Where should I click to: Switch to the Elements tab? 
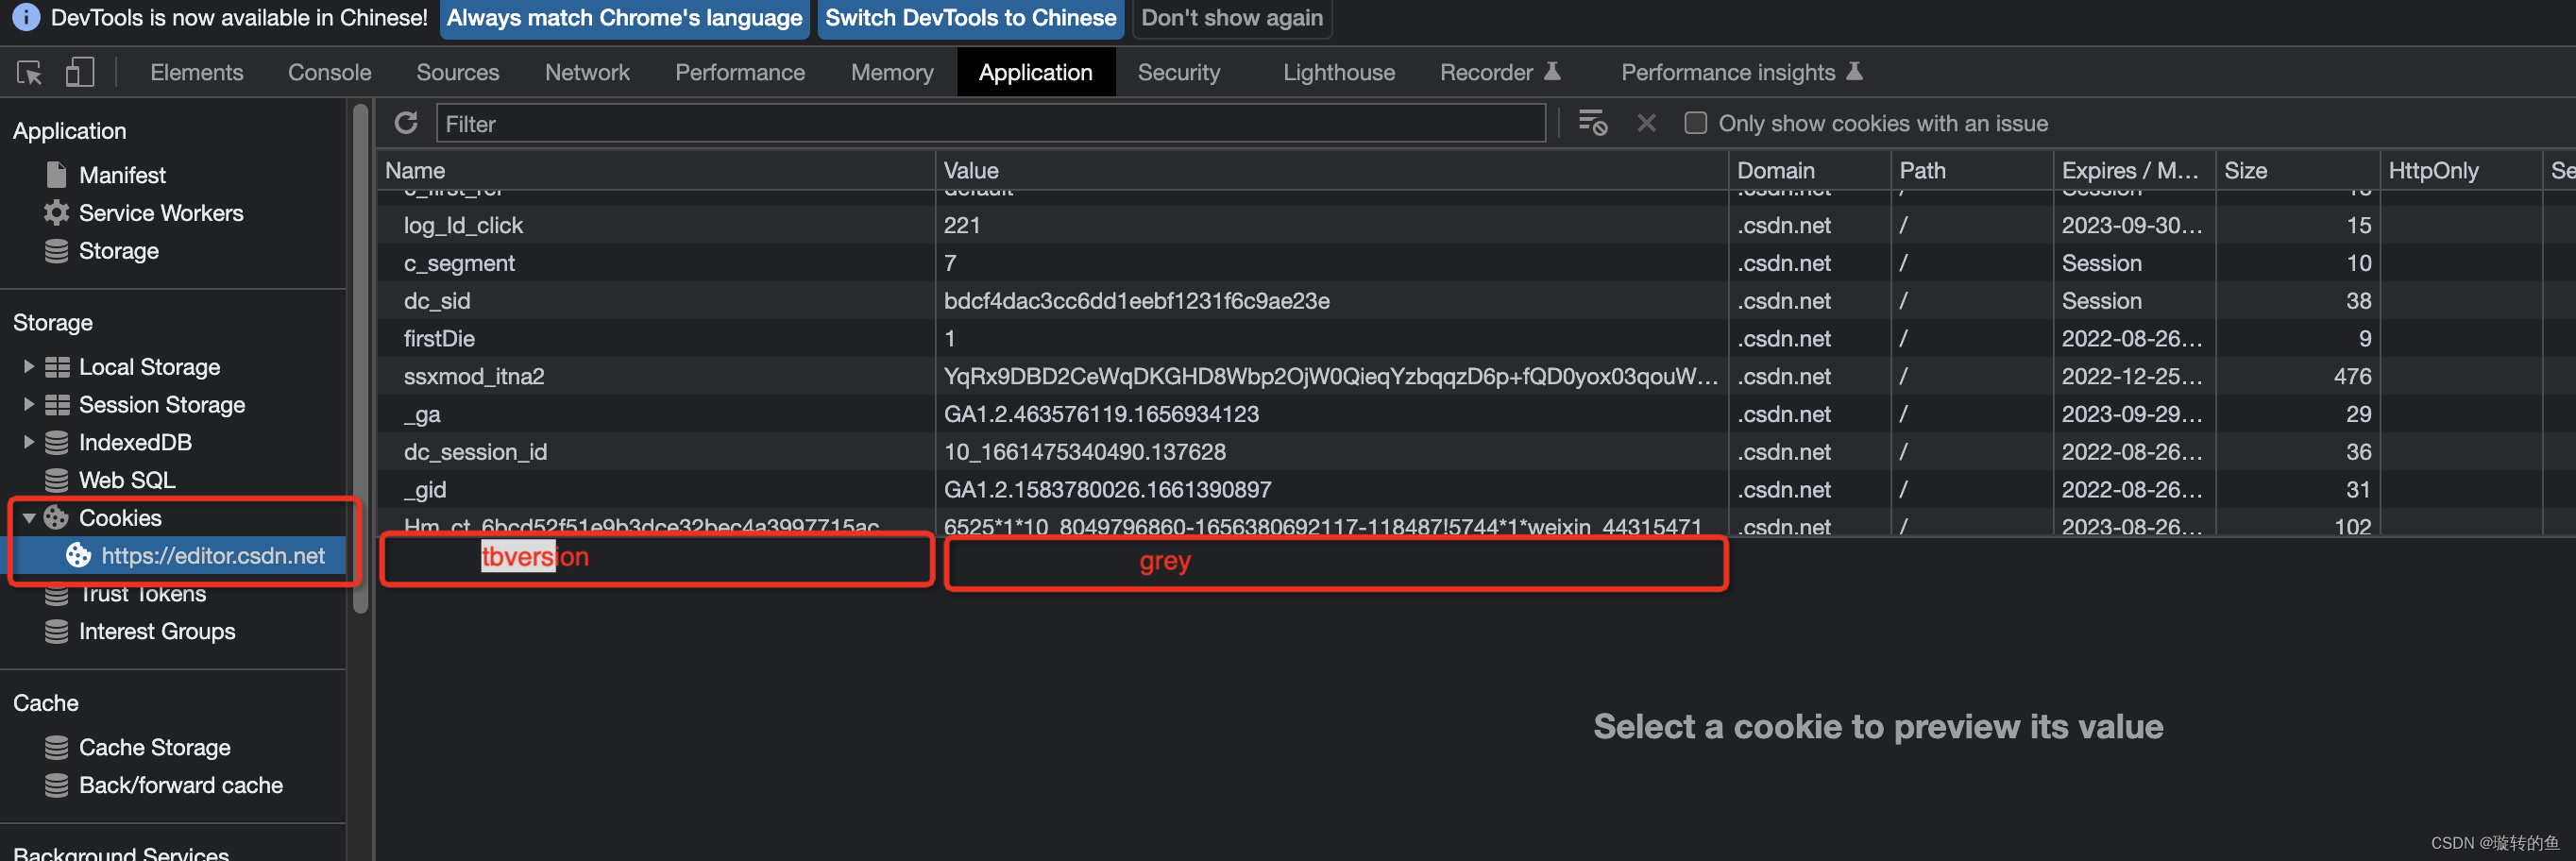[196, 72]
